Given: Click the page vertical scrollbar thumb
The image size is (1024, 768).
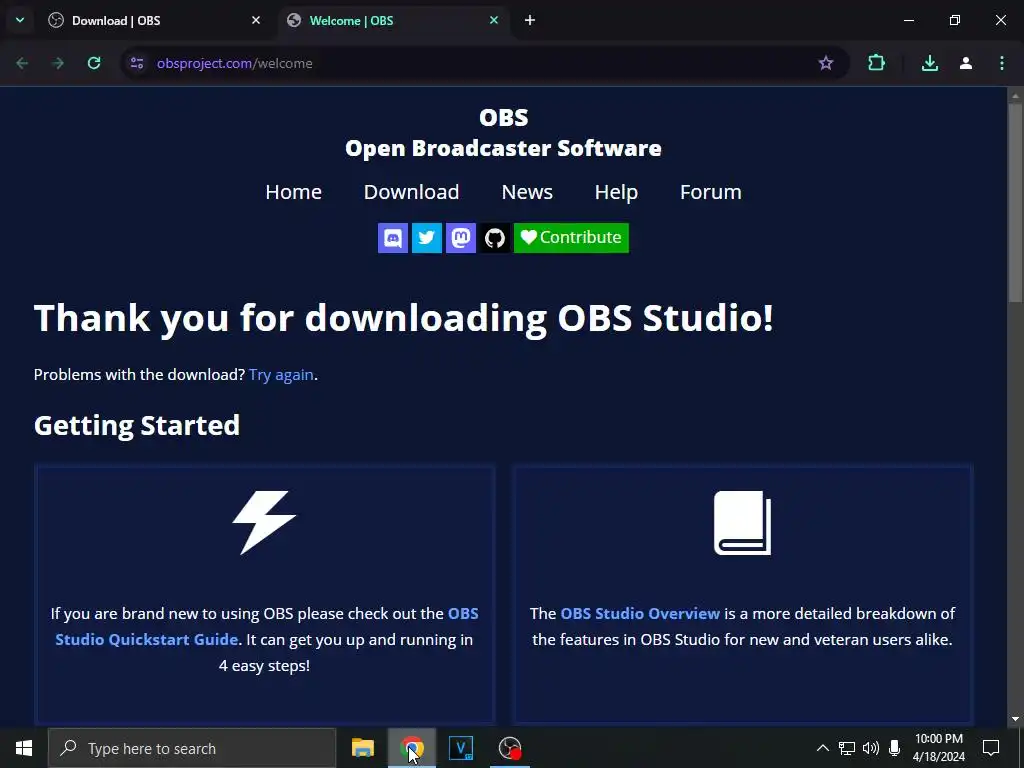Looking at the screenshot, I should tap(1015, 202).
